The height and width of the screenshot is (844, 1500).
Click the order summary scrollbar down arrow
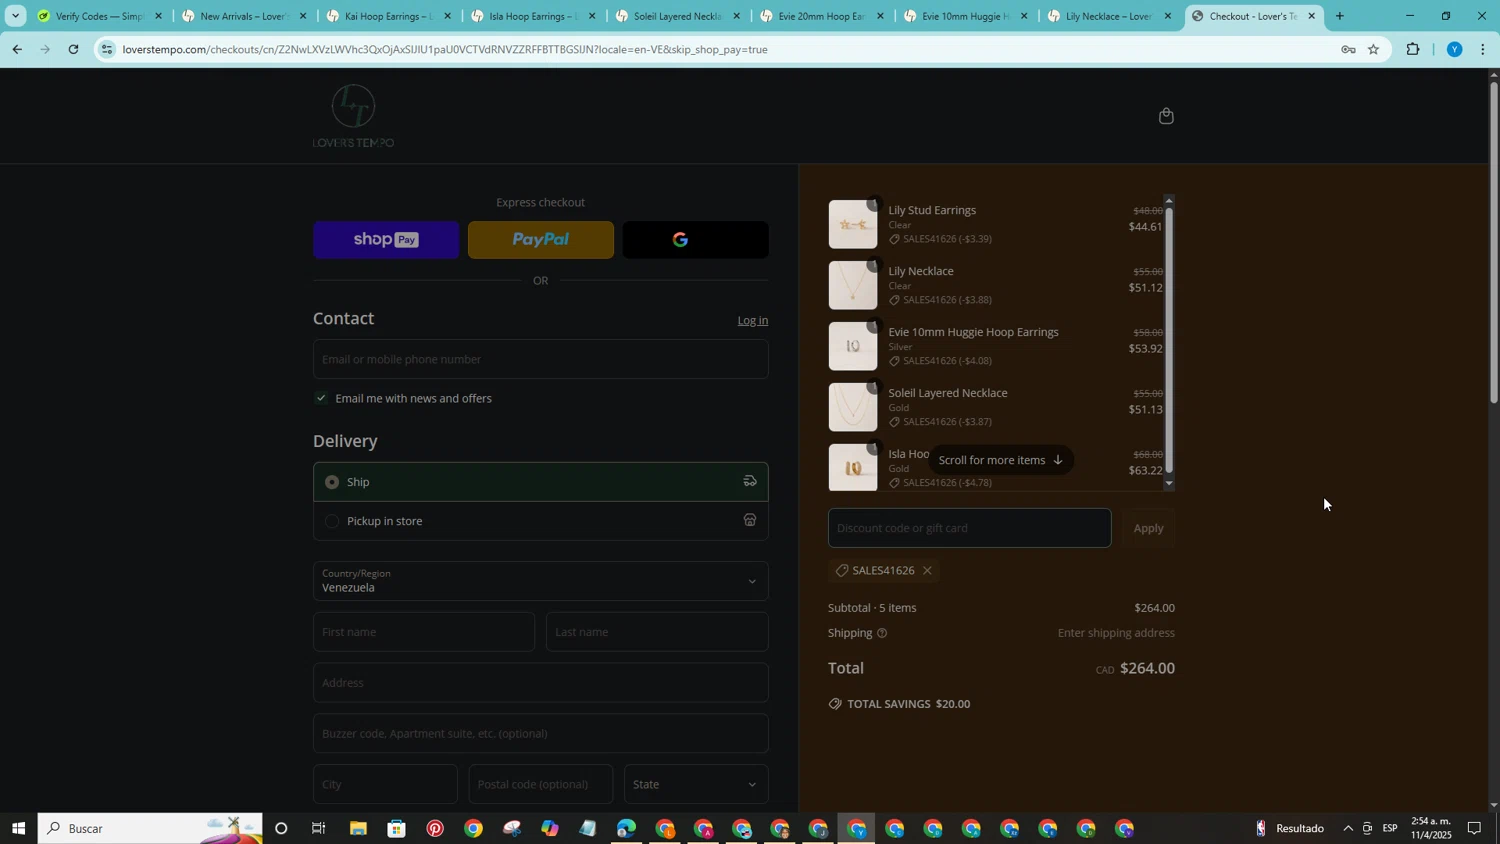1169,484
